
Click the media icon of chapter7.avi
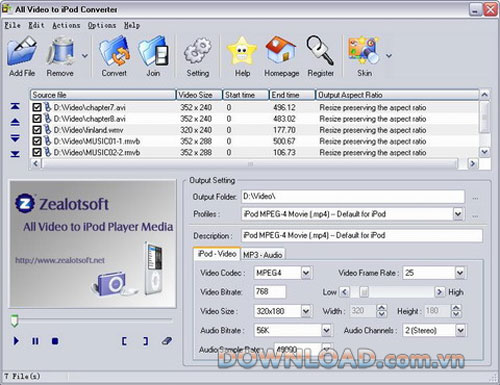[48, 107]
